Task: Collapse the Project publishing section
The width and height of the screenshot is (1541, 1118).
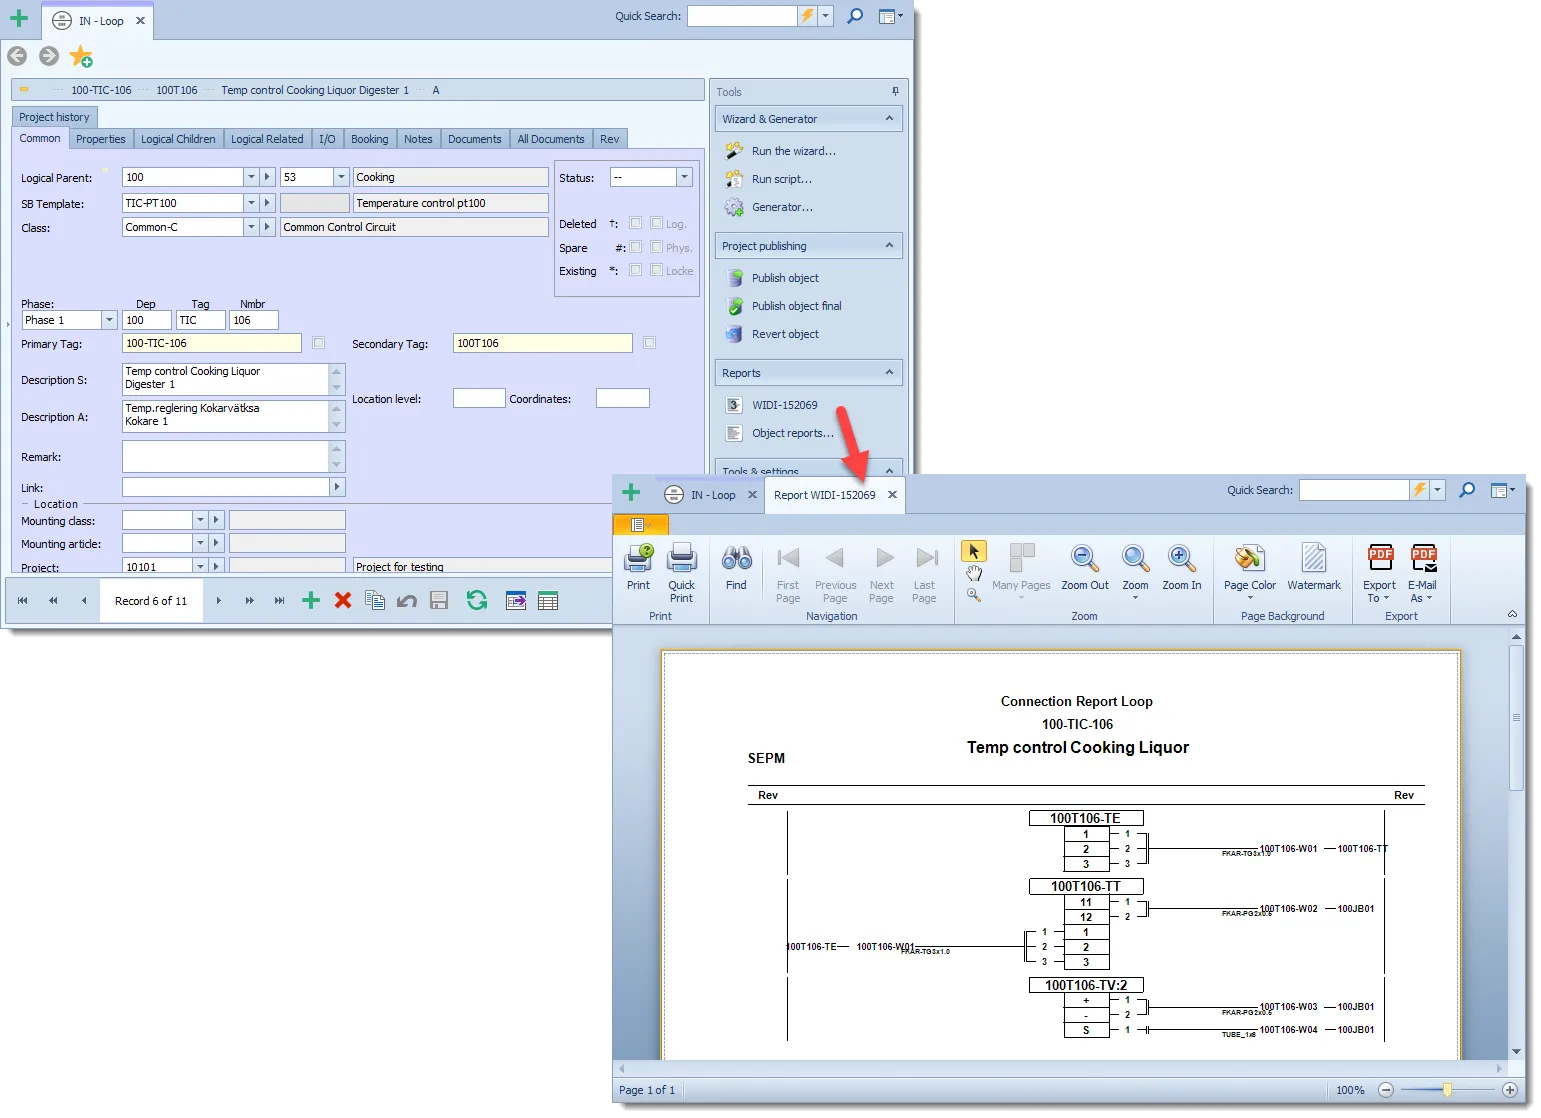Action: [x=889, y=246]
